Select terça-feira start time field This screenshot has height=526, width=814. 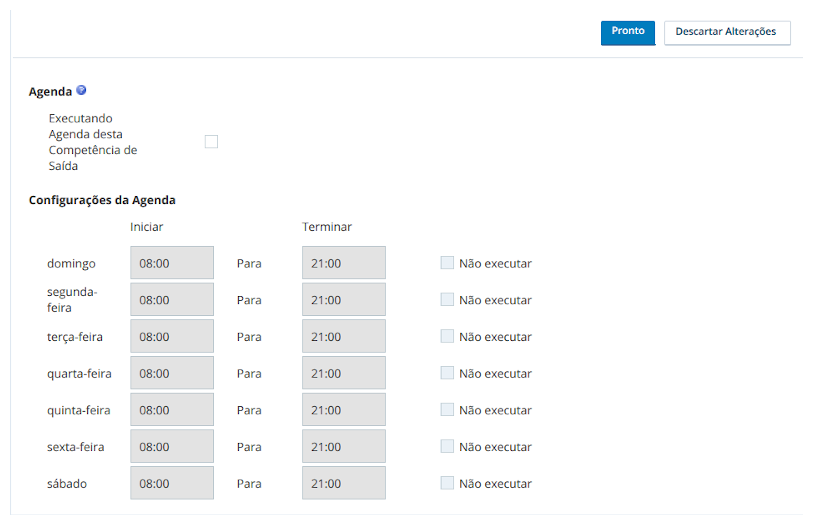coord(172,336)
